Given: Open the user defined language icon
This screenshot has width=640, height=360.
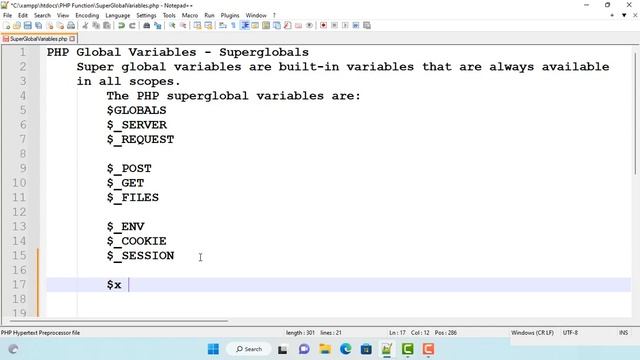Looking at the screenshot, I should pos(255,25).
